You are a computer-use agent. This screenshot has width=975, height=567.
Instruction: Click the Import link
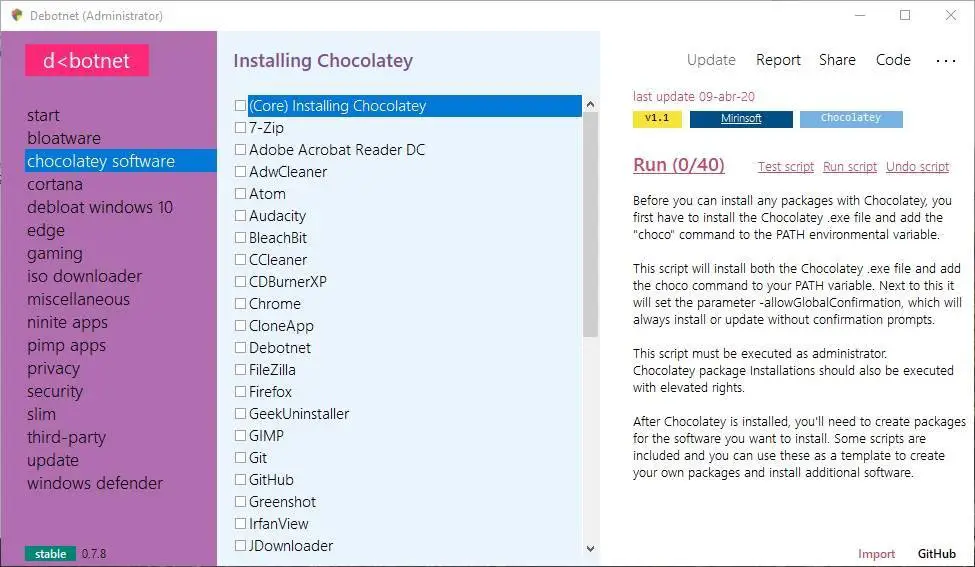pos(876,554)
